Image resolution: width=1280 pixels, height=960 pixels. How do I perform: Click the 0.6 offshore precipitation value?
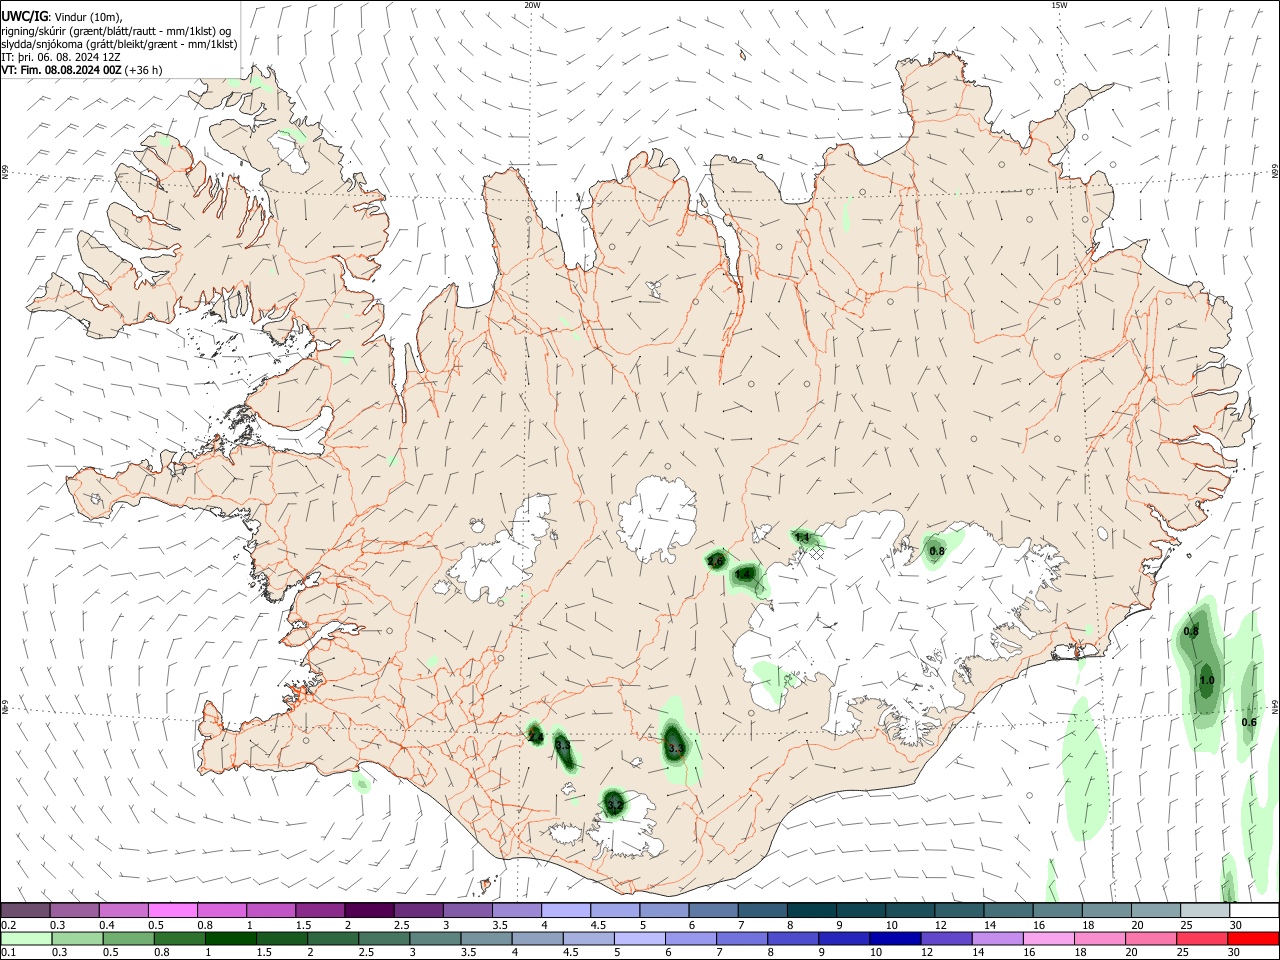1249,722
